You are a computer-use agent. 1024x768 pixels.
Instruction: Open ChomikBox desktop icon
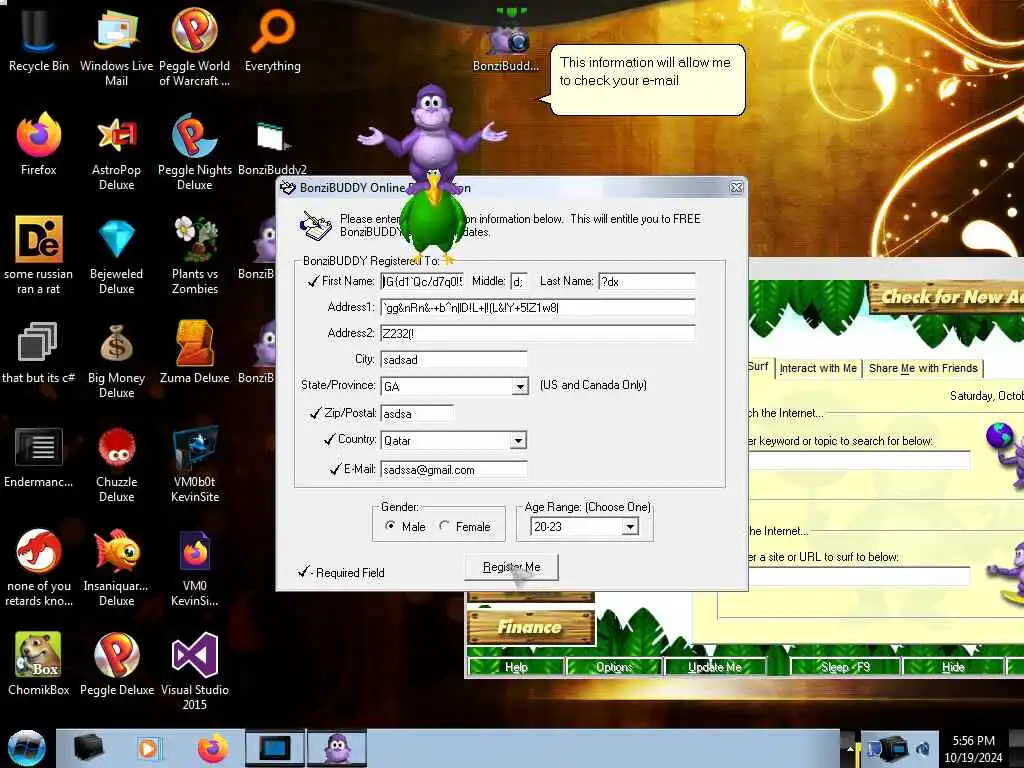tap(39, 664)
